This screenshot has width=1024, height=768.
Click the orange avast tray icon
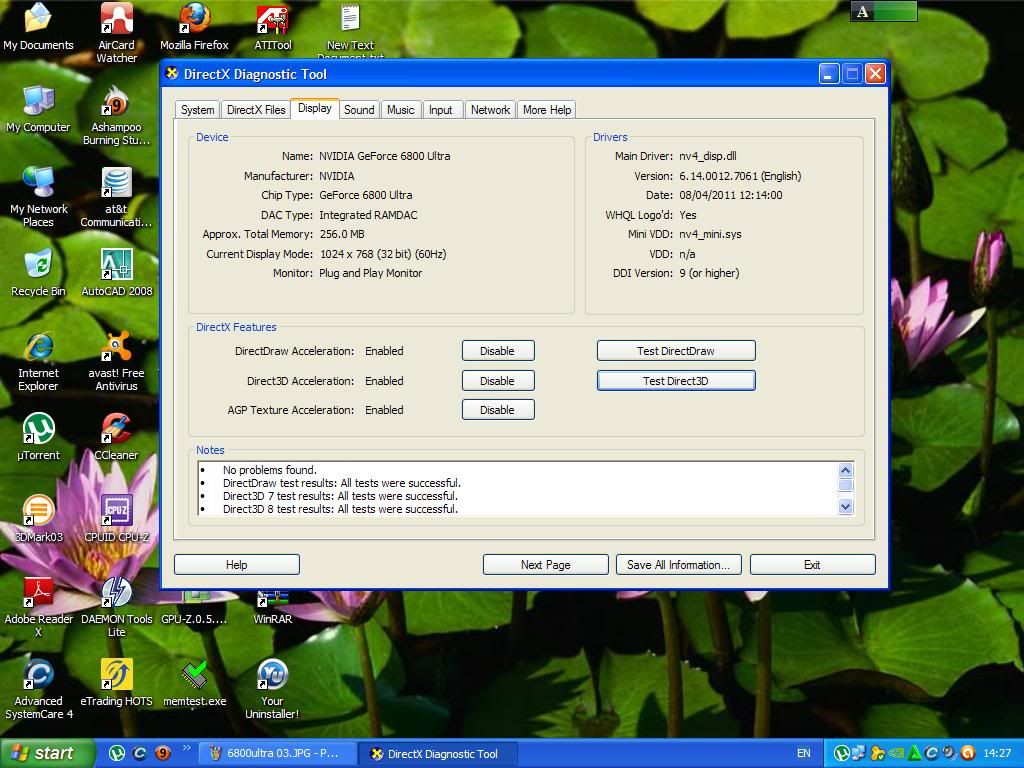[x=968, y=753]
